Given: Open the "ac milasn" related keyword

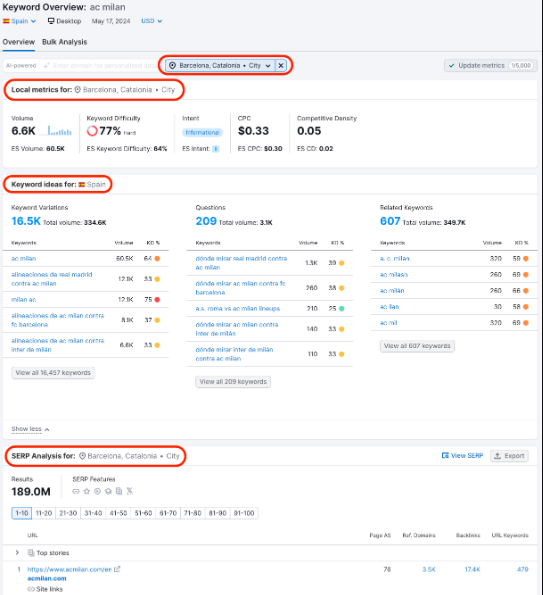Looking at the screenshot, I should coord(394,274).
